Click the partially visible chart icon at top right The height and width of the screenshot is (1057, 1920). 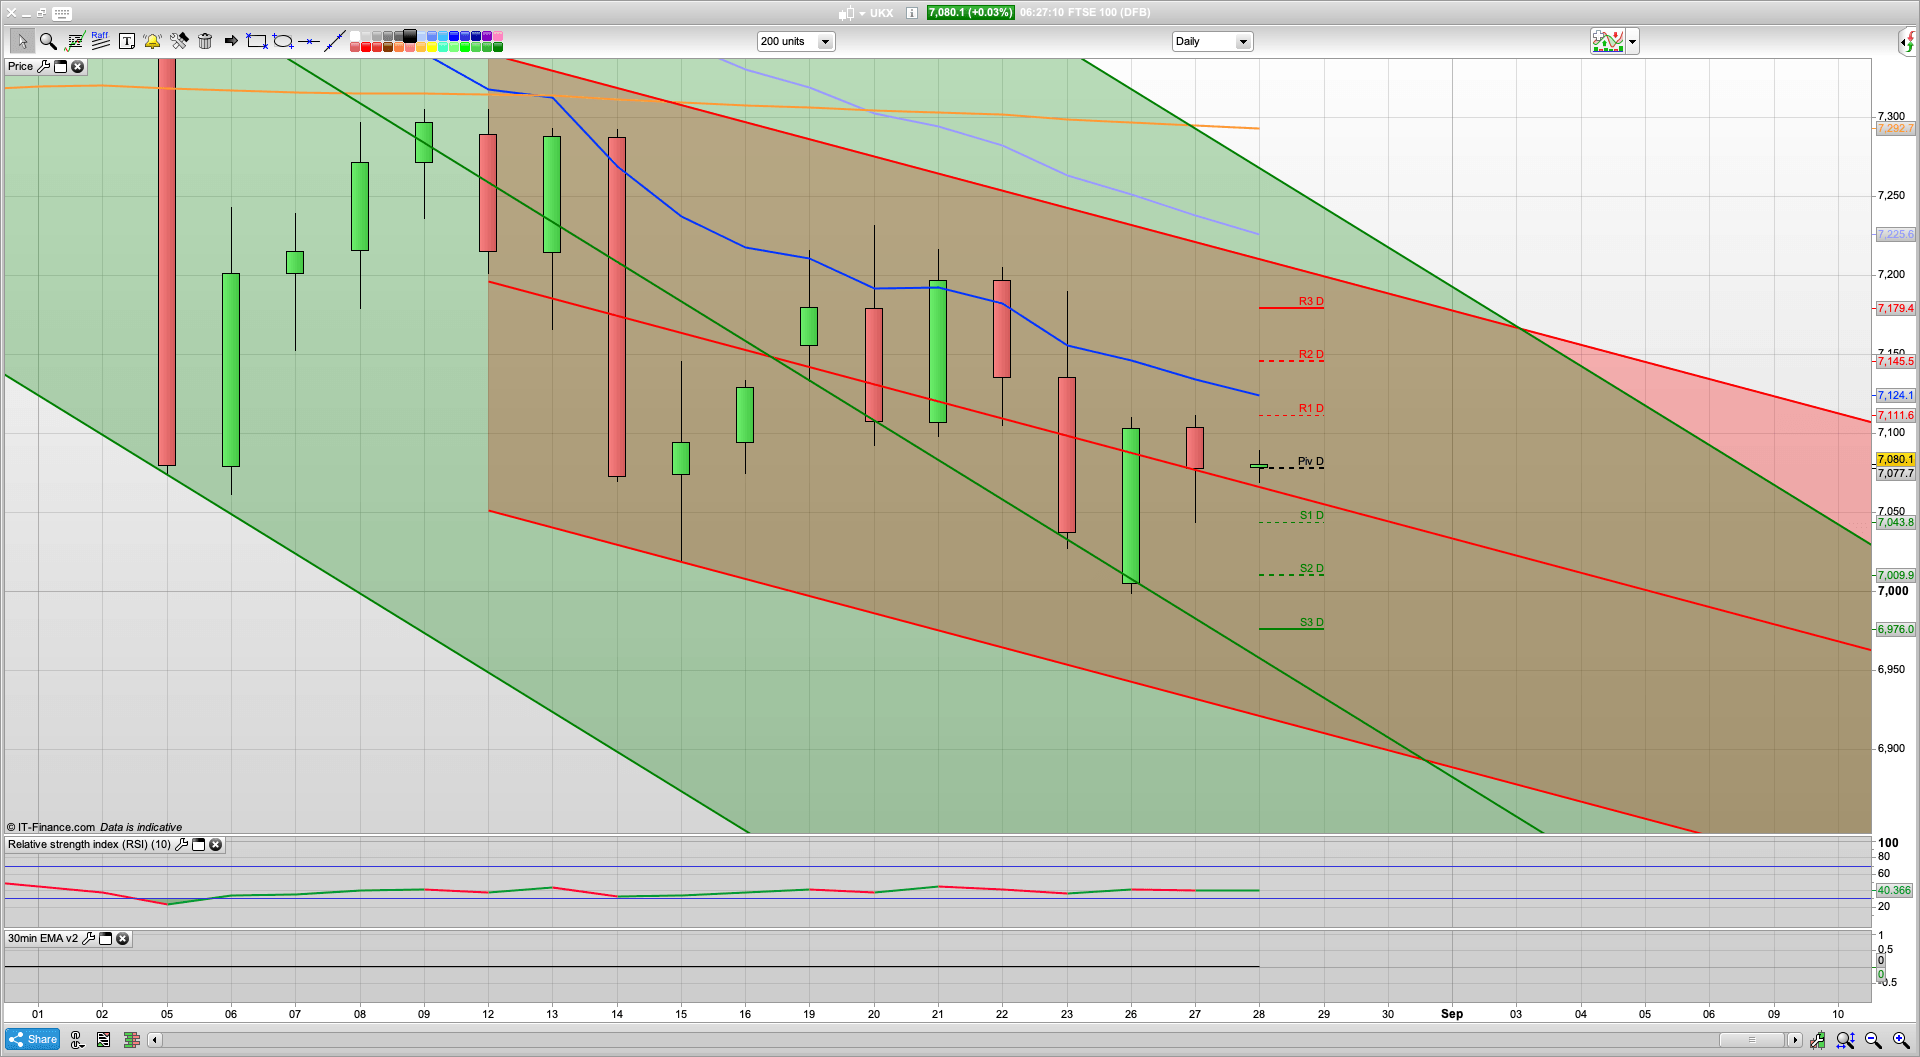[x=1908, y=41]
